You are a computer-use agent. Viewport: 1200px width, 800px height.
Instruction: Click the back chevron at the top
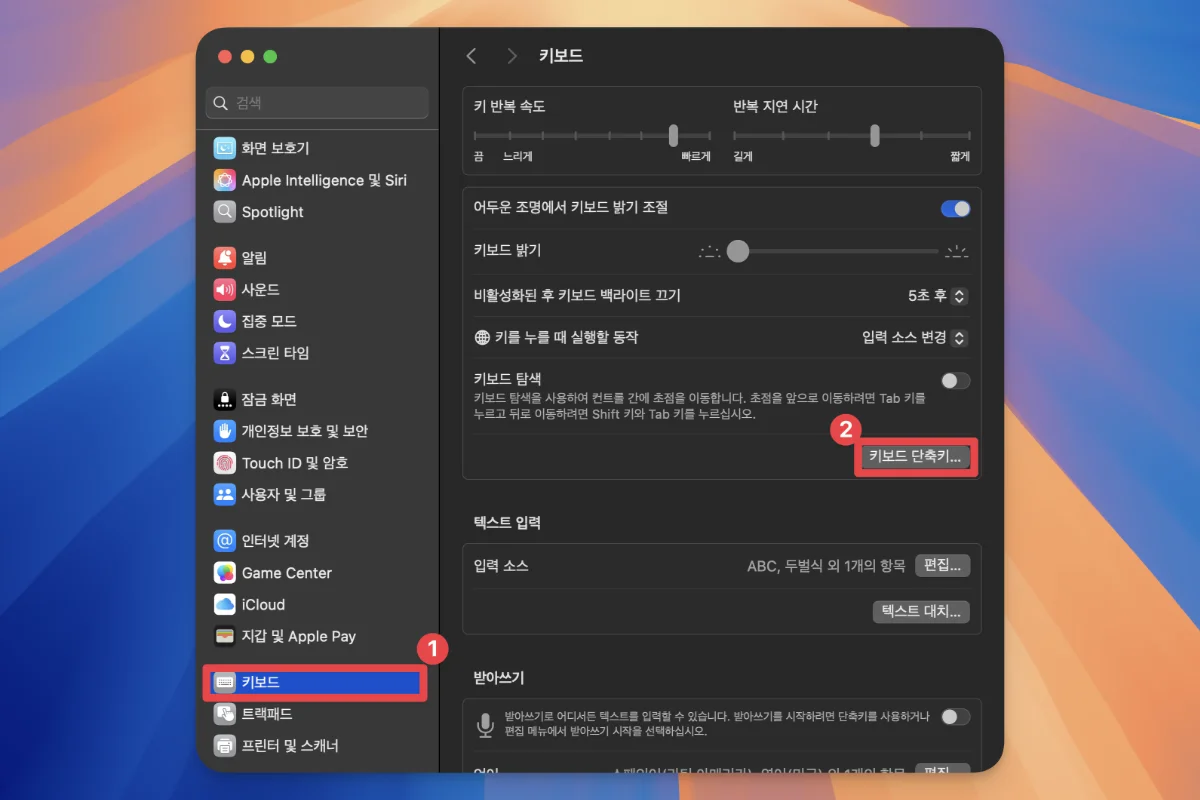point(471,56)
